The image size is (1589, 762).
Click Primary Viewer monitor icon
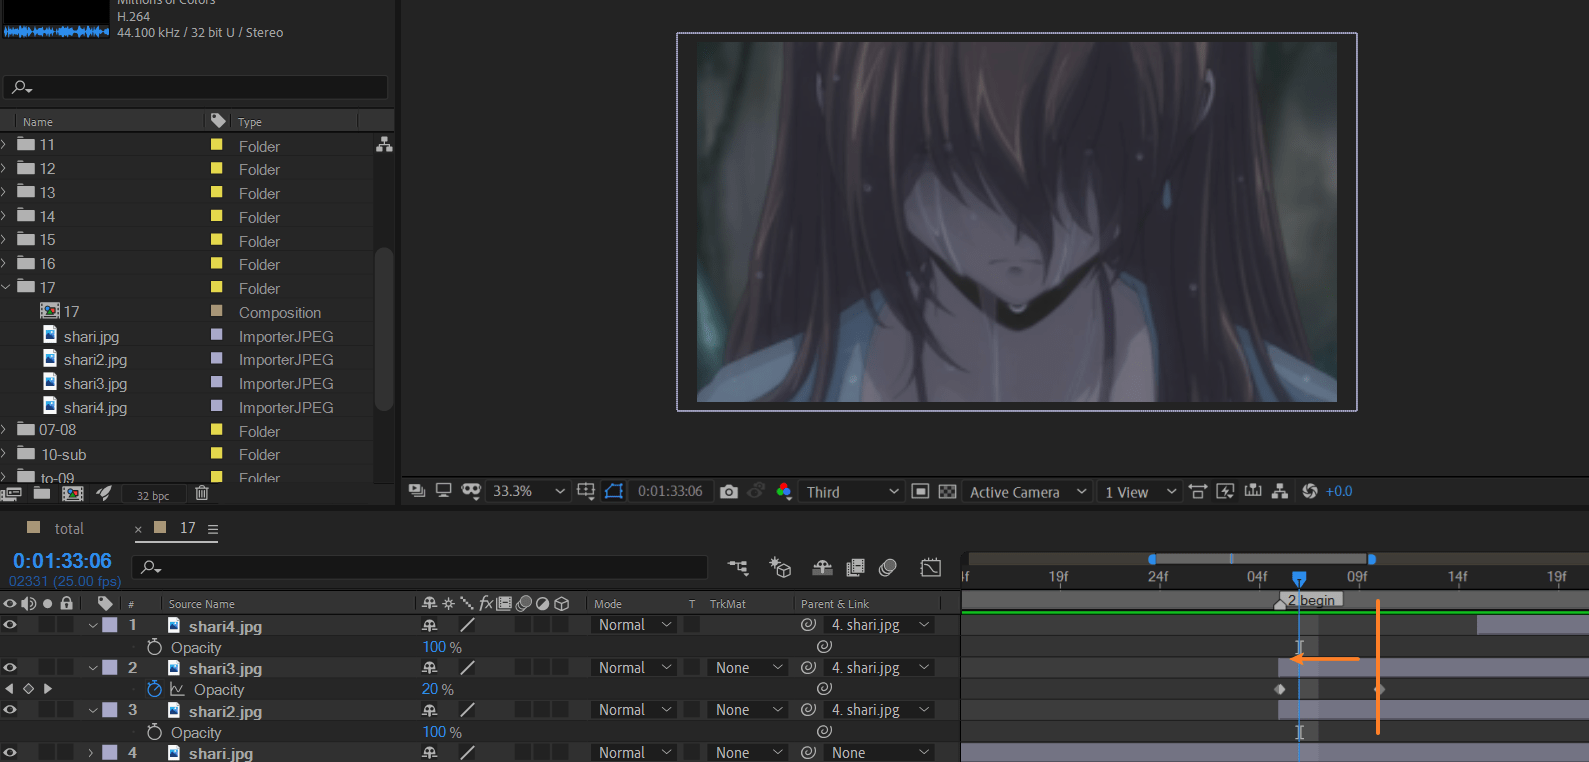point(443,491)
